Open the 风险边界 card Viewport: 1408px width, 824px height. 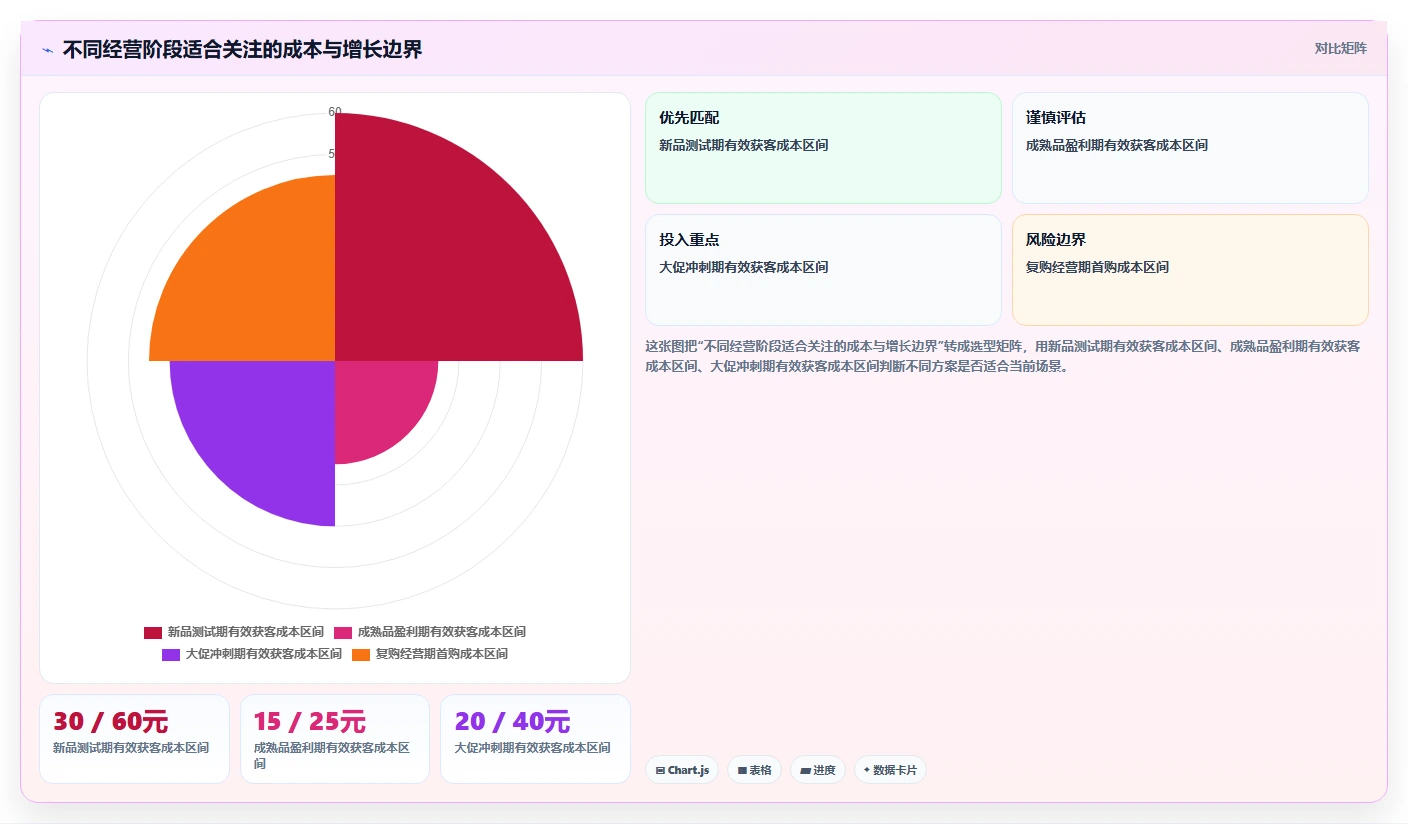coord(1190,270)
